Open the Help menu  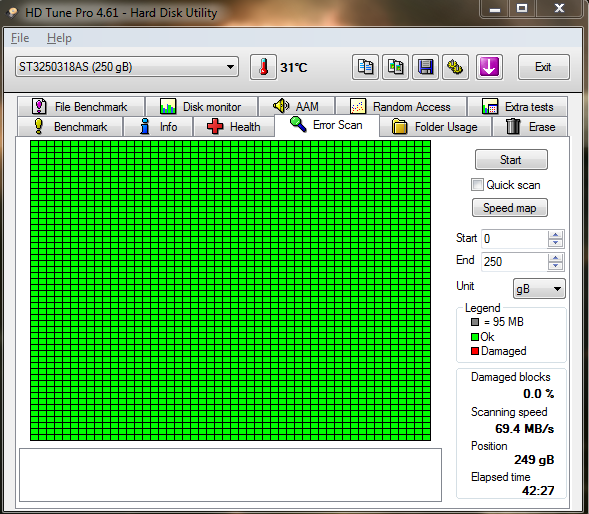59,38
